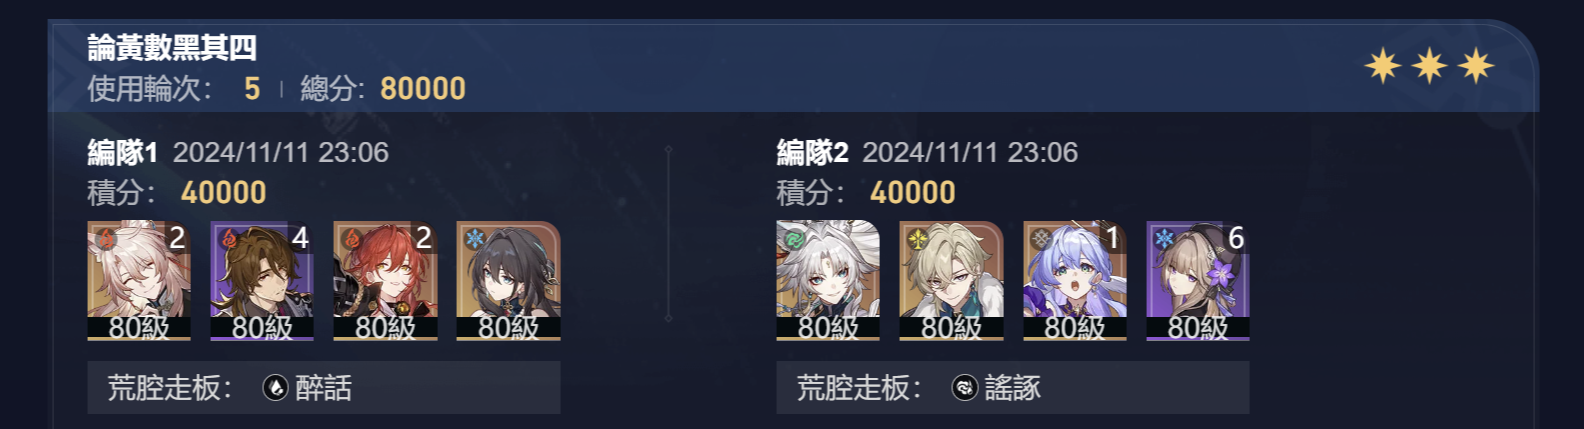
Task: Open the 荒腔走板 醉話 buff bar
Action: click(x=324, y=388)
